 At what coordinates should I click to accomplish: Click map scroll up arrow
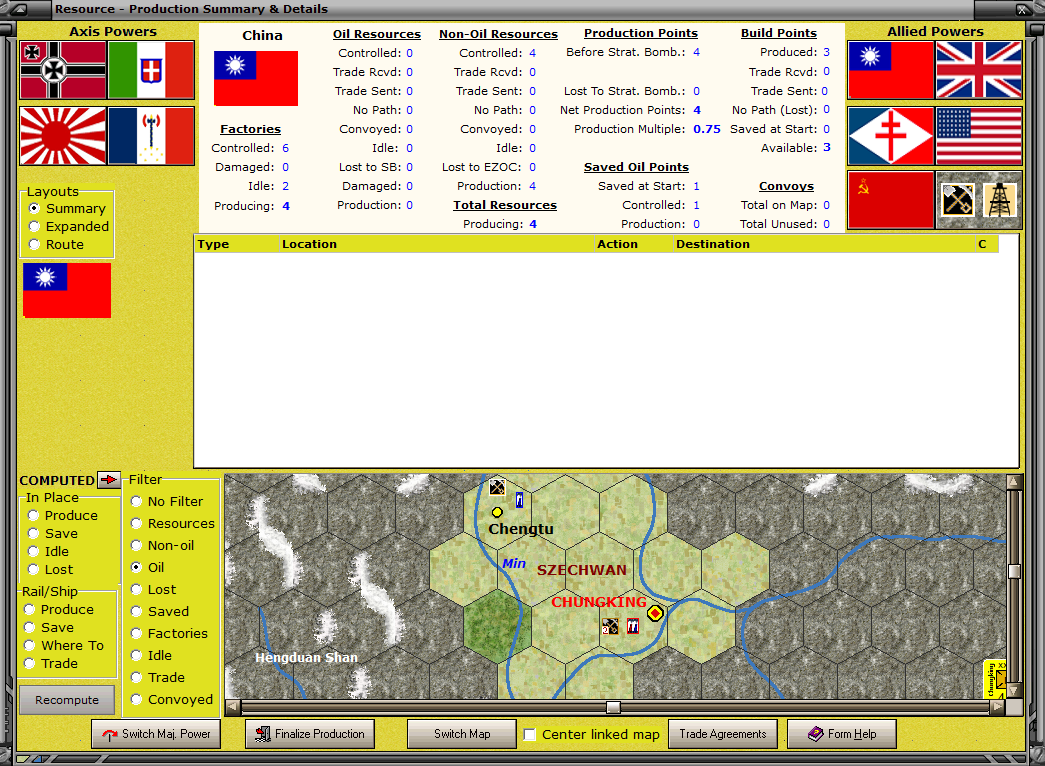pyautogui.click(x=1014, y=481)
